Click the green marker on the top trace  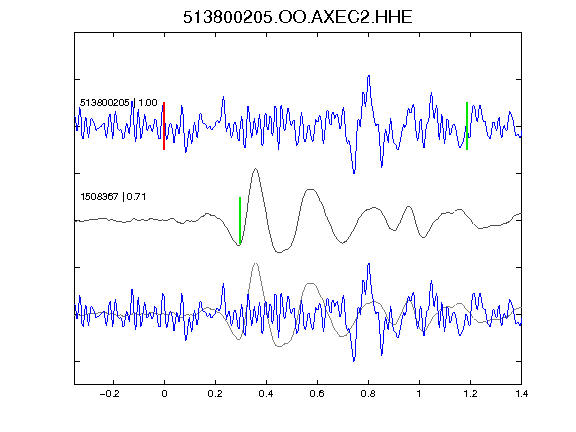pyautogui.click(x=467, y=126)
